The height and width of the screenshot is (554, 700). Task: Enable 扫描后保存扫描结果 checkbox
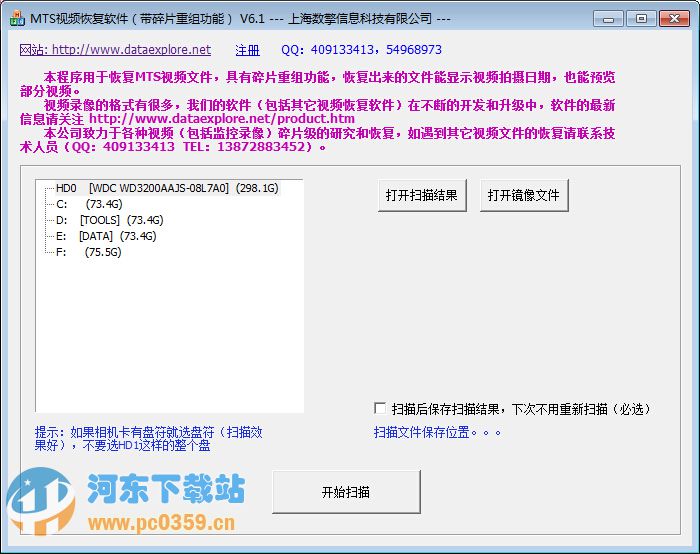[x=380, y=408]
